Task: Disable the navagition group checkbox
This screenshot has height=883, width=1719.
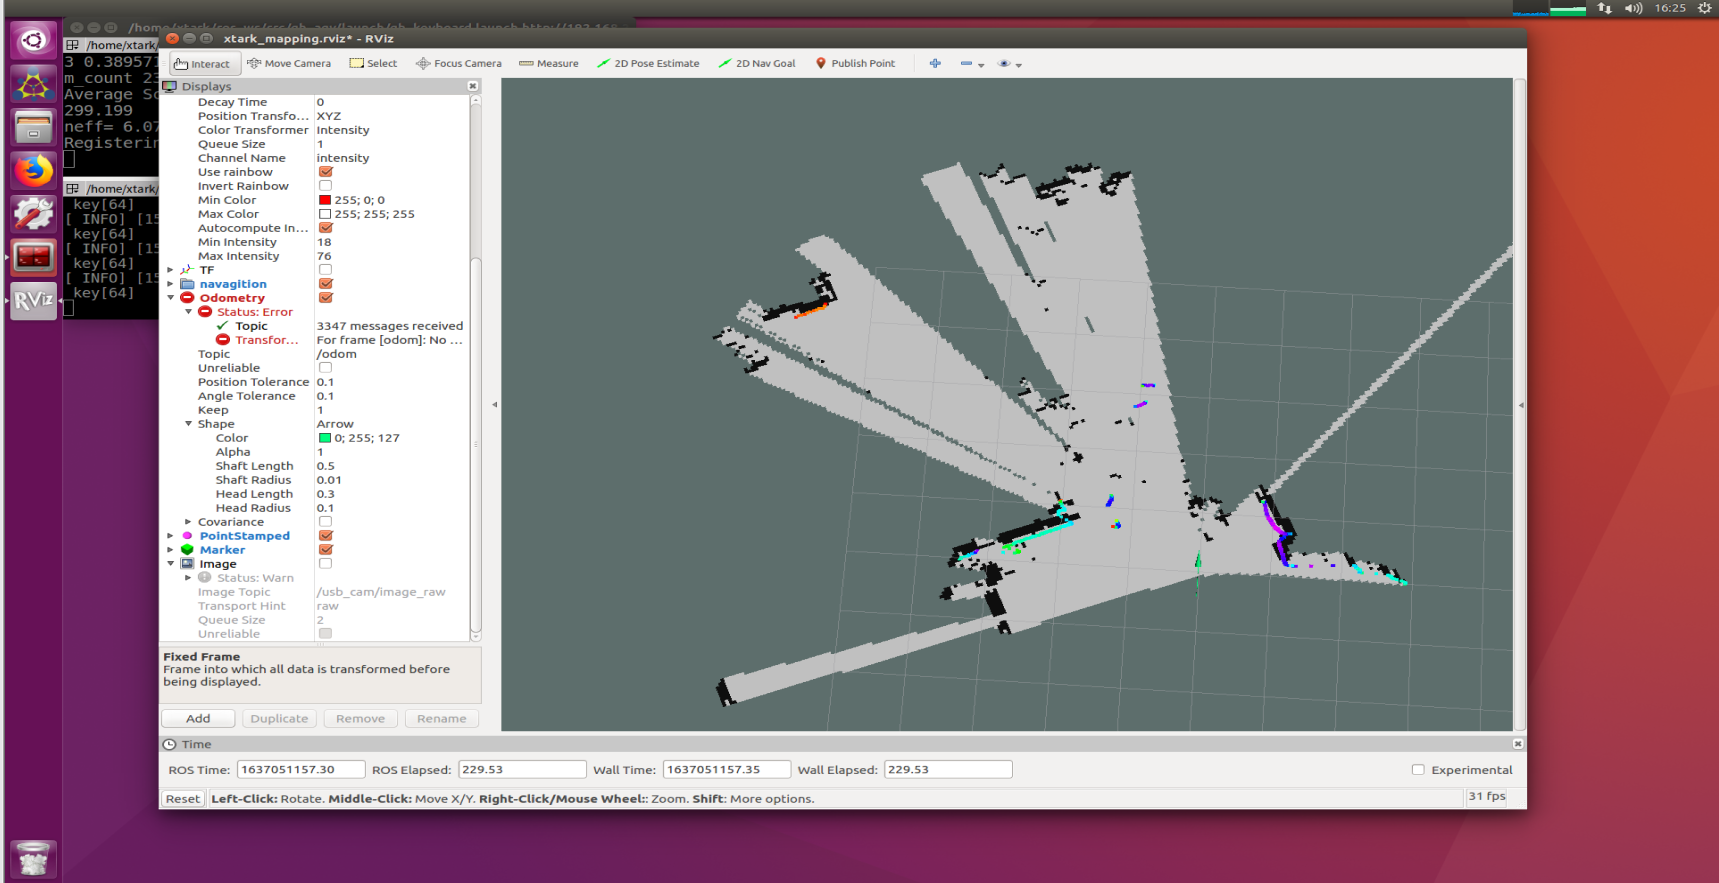Action: click(x=325, y=284)
